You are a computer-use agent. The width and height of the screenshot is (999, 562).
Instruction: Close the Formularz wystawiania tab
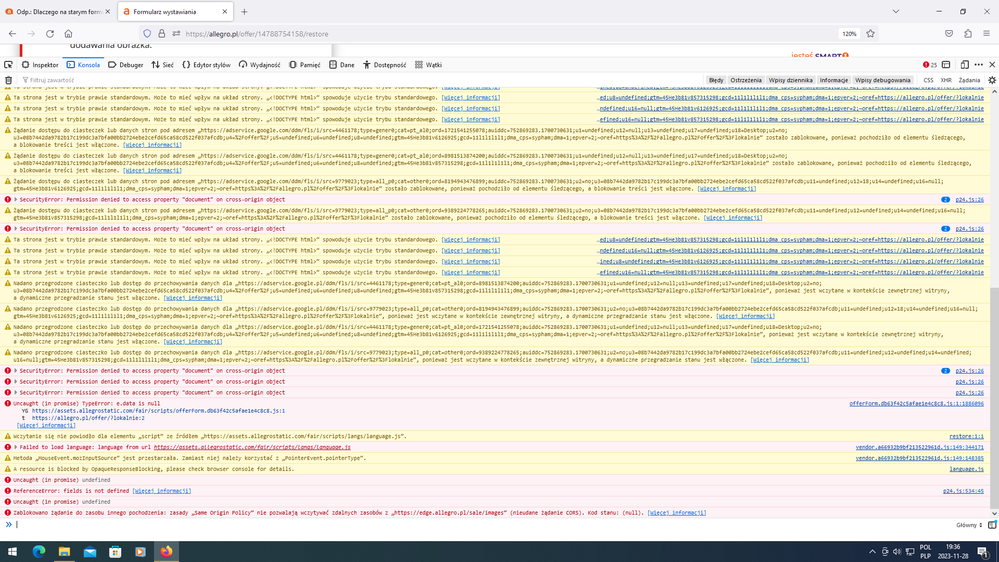[x=224, y=11]
